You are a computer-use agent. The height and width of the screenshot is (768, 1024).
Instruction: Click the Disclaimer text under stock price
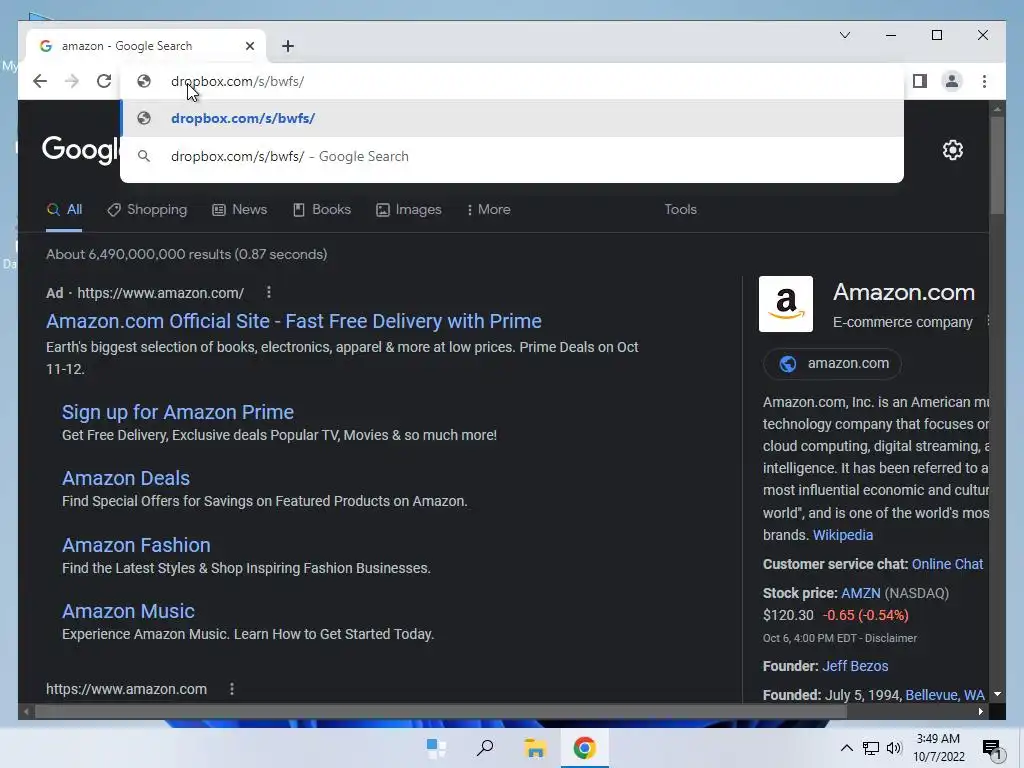[891, 638]
